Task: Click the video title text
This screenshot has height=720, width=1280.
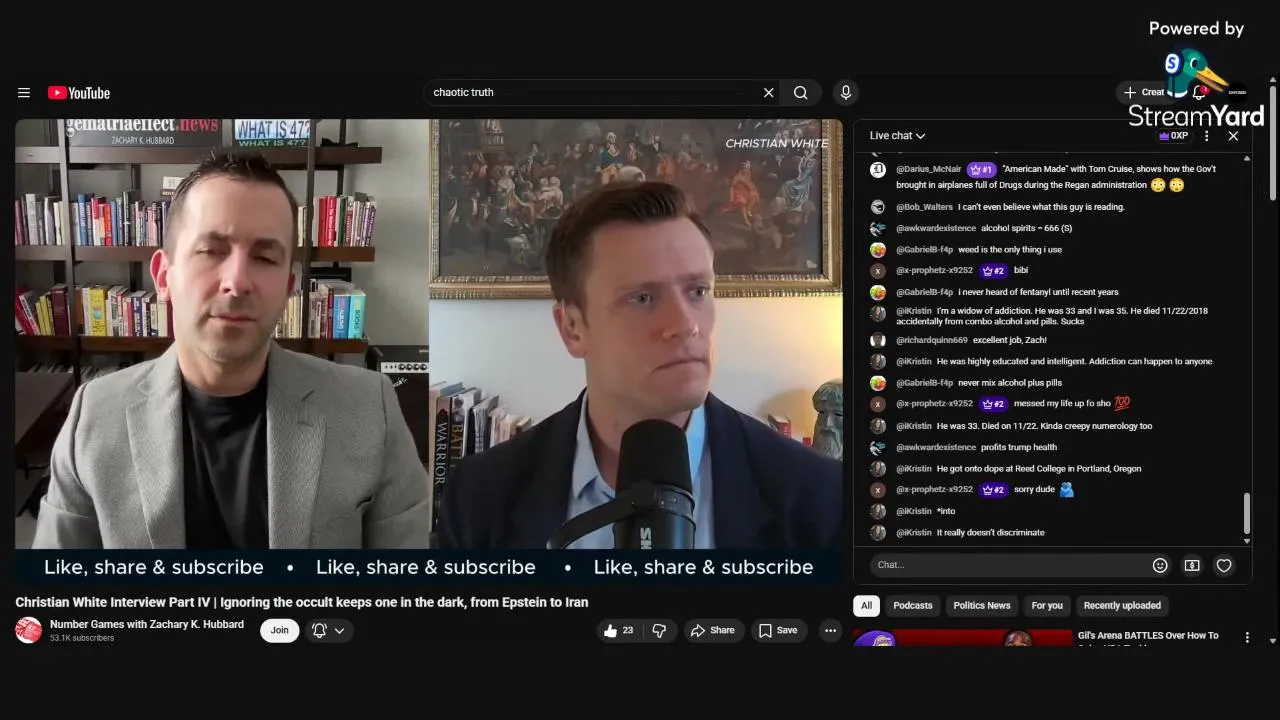Action: pos(302,602)
